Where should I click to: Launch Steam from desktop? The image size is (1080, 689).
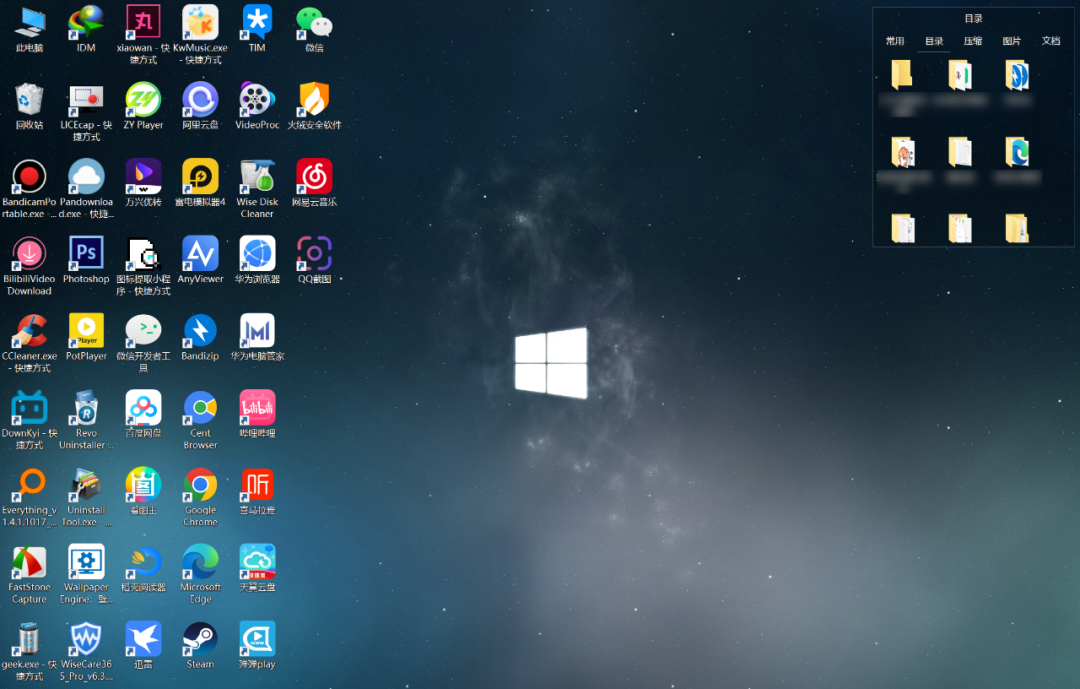[x=200, y=641]
